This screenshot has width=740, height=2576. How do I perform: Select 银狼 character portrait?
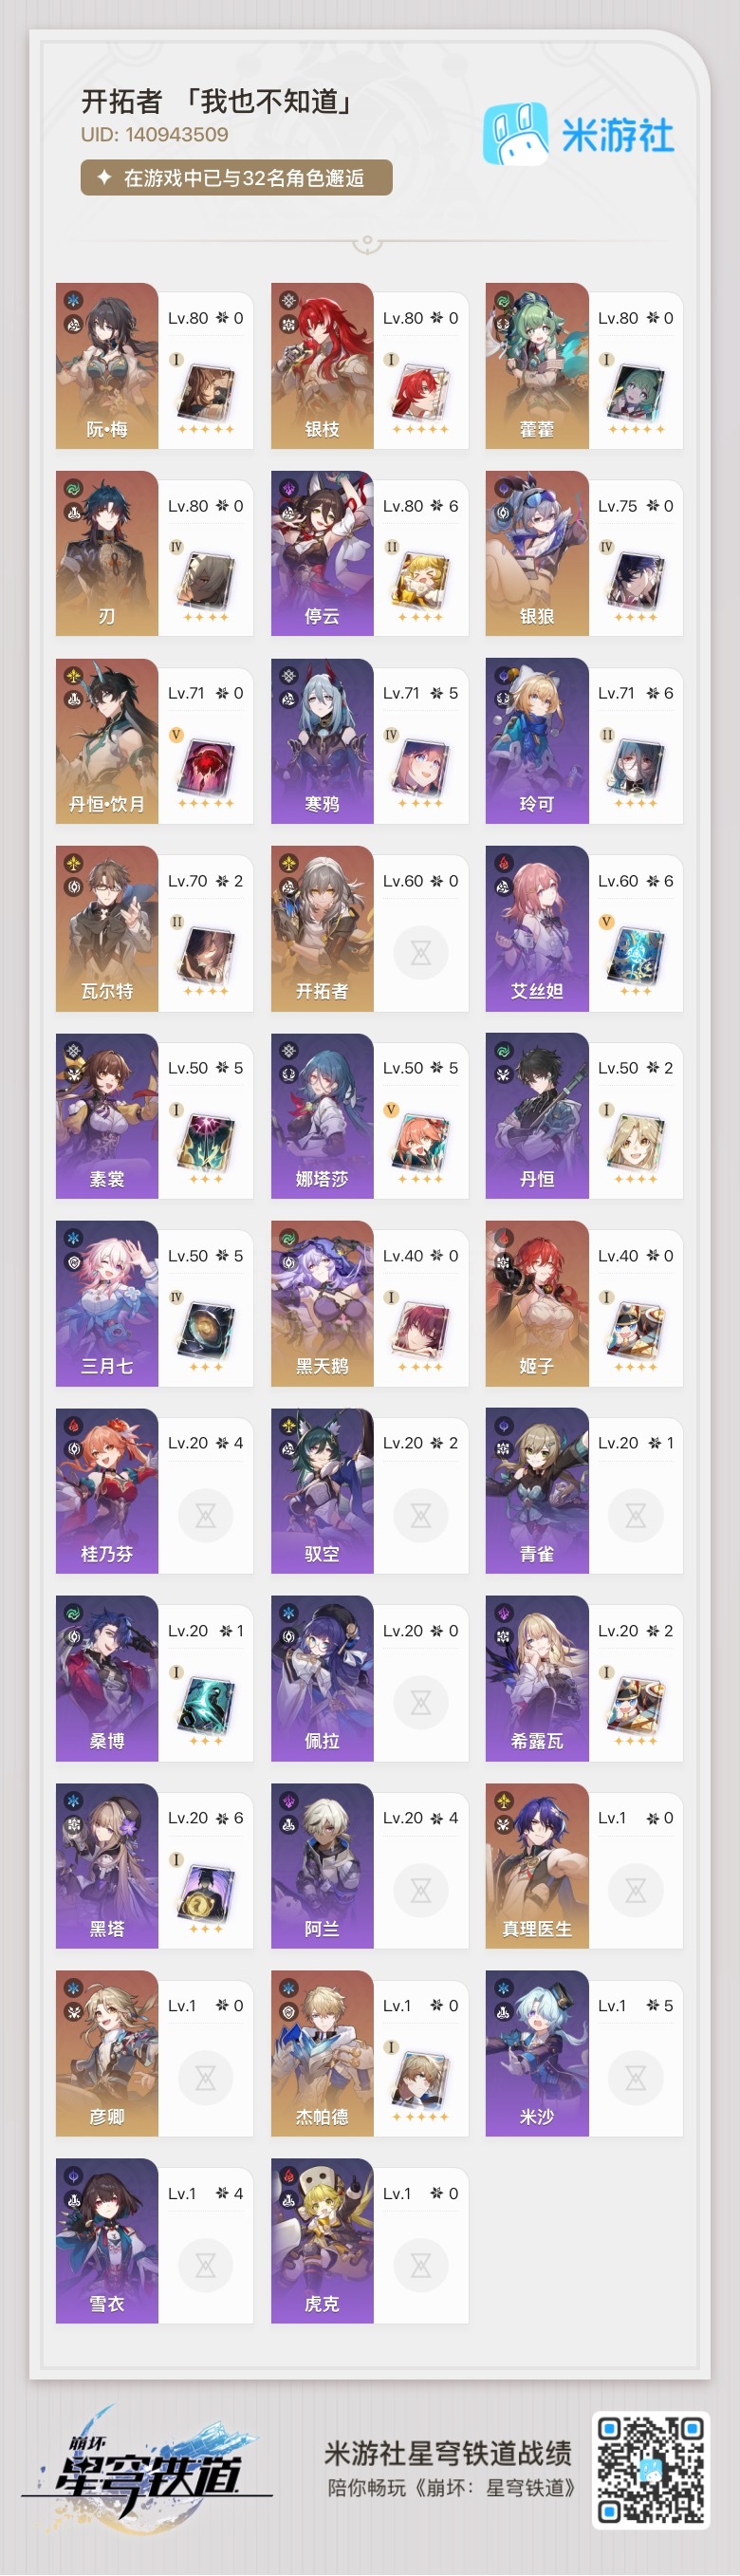tap(537, 553)
